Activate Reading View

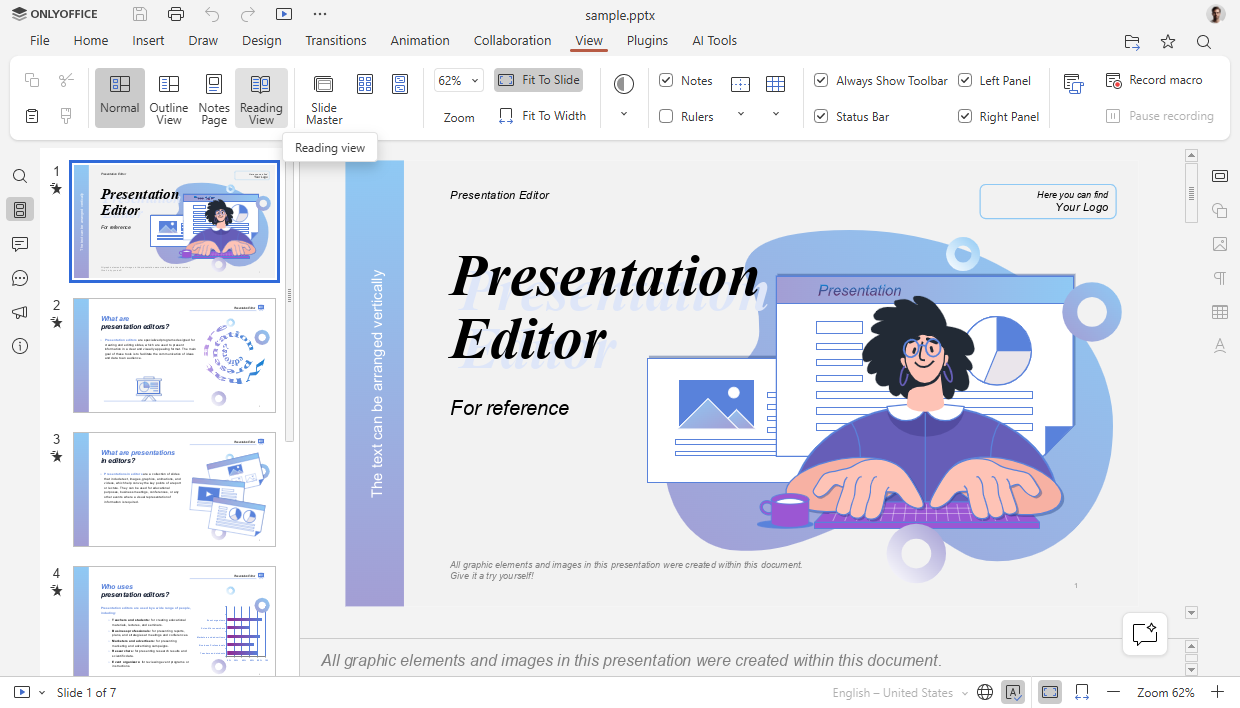click(x=261, y=97)
